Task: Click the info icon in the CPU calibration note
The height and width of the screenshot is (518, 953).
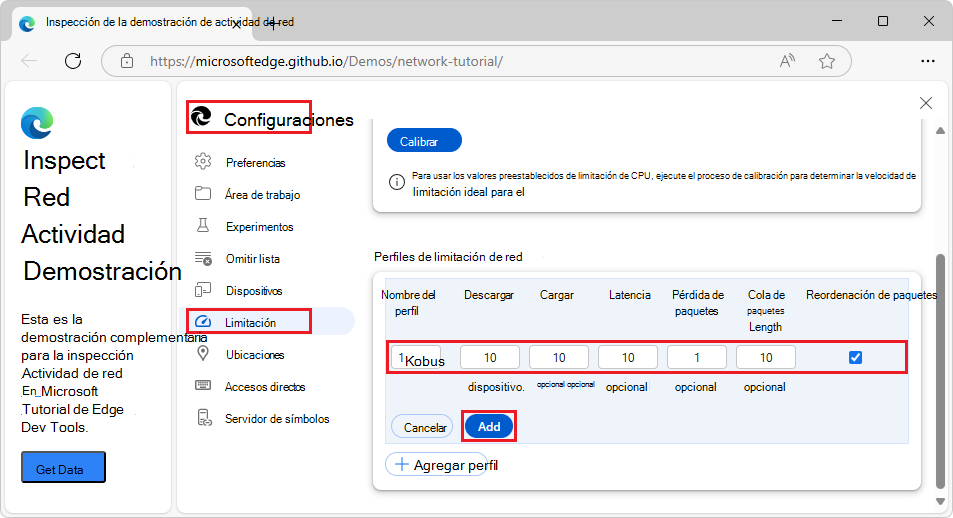Action: [396, 182]
